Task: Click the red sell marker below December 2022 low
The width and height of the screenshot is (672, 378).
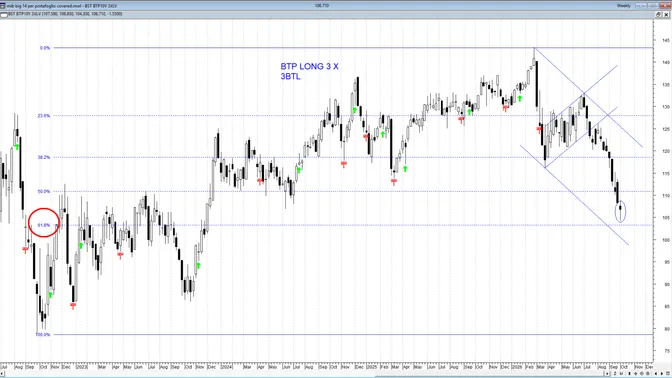Action: tap(73, 306)
